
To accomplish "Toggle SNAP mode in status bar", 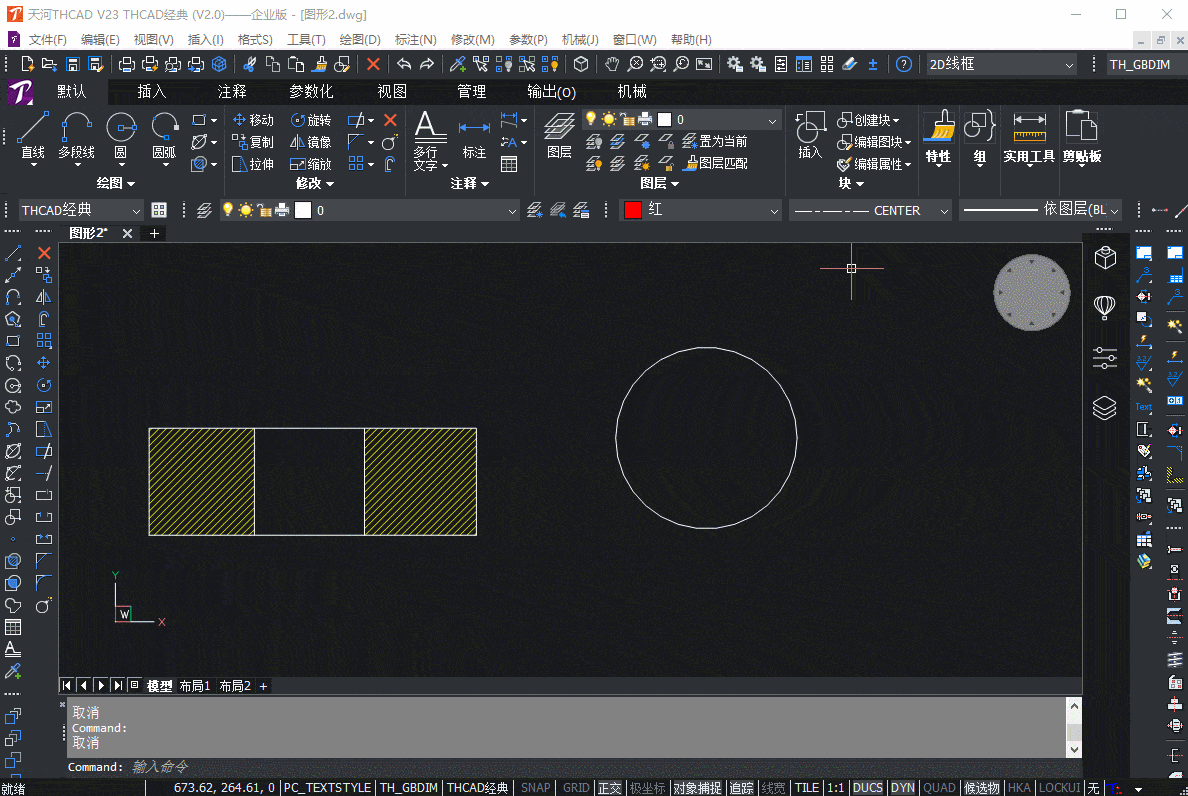I will [535, 788].
